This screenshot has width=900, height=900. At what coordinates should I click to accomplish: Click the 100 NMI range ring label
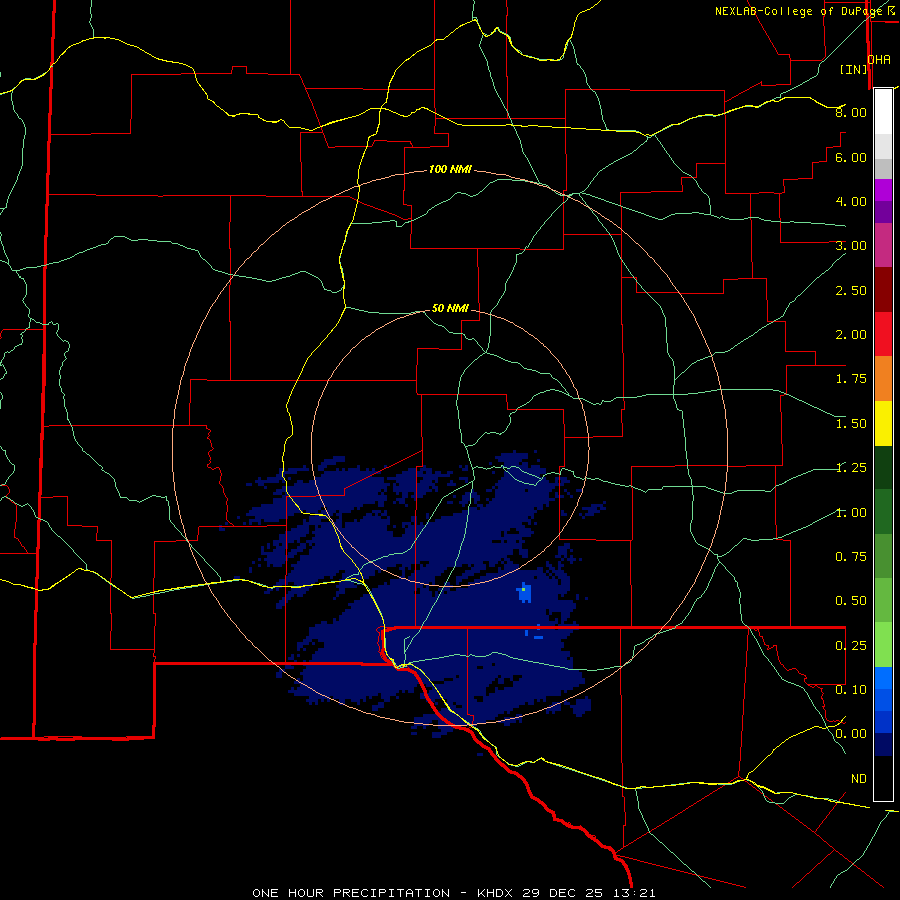coord(451,169)
